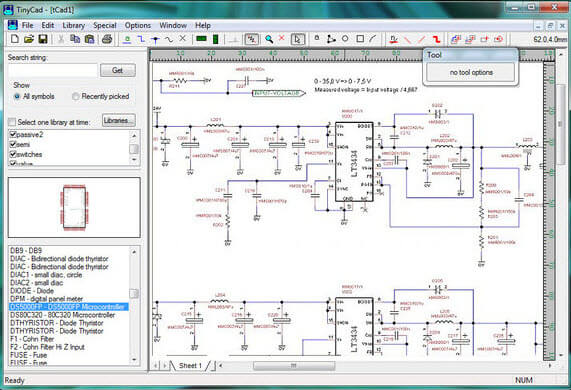Click symbol list scroll down arrow

[134, 359]
